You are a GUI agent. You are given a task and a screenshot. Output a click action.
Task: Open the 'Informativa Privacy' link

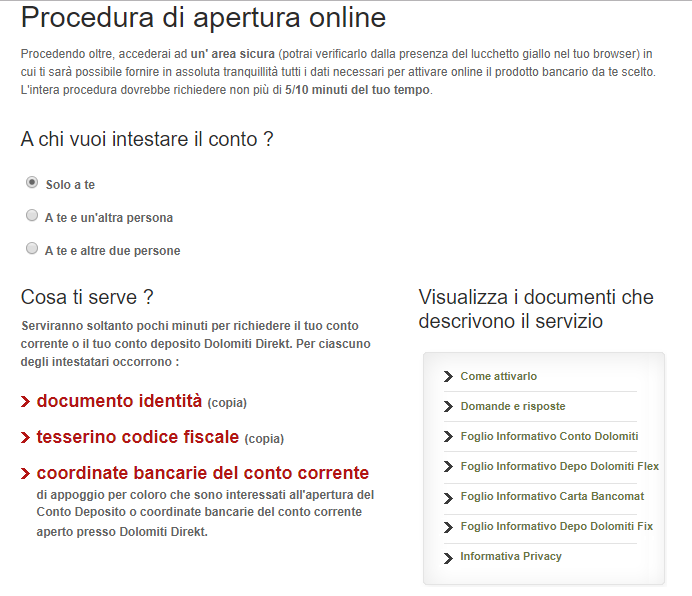510,556
